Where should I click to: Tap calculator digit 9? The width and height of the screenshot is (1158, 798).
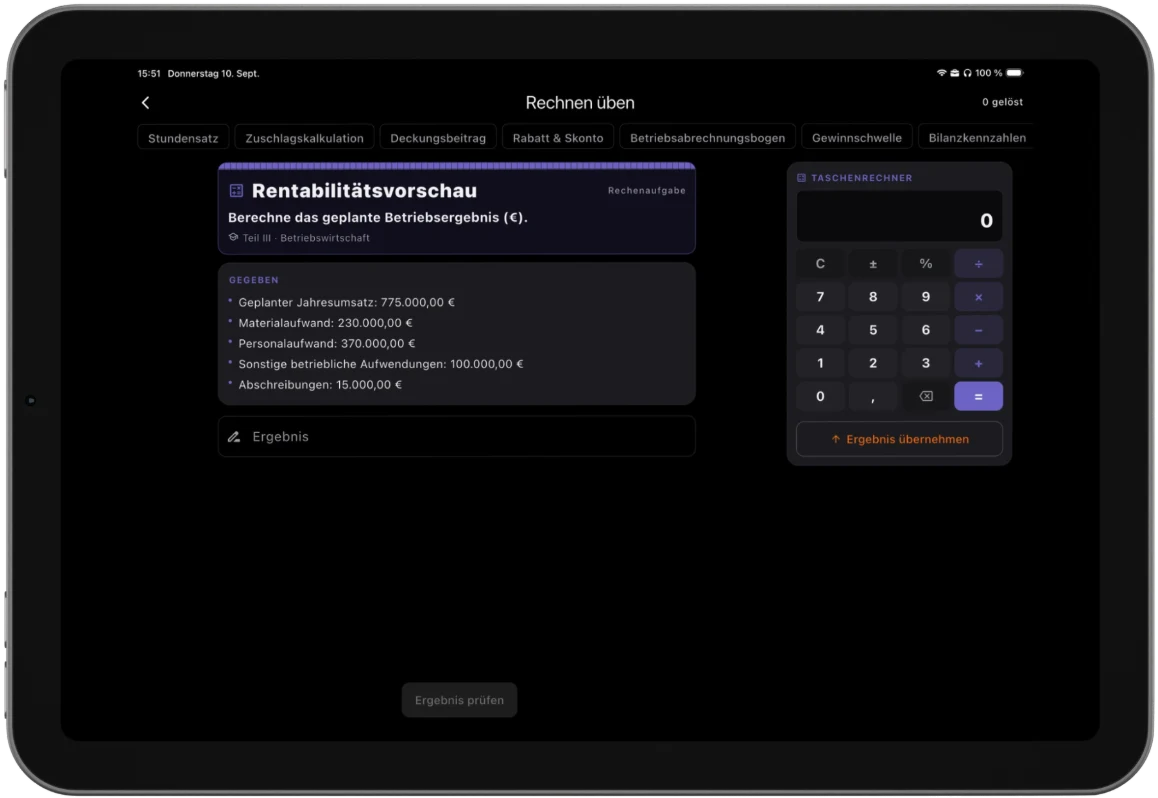(x=925, y=297)
